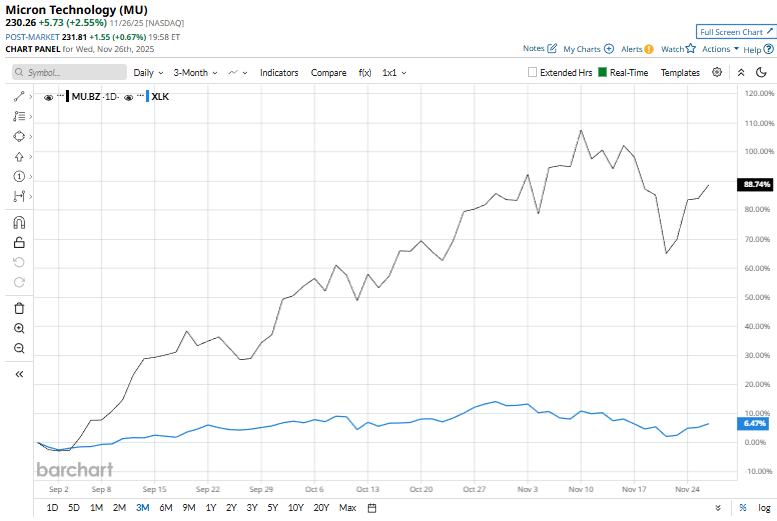Toggle the magnet snap tool
The height and width of the screenshot is (521, 777).
point(19,222)
